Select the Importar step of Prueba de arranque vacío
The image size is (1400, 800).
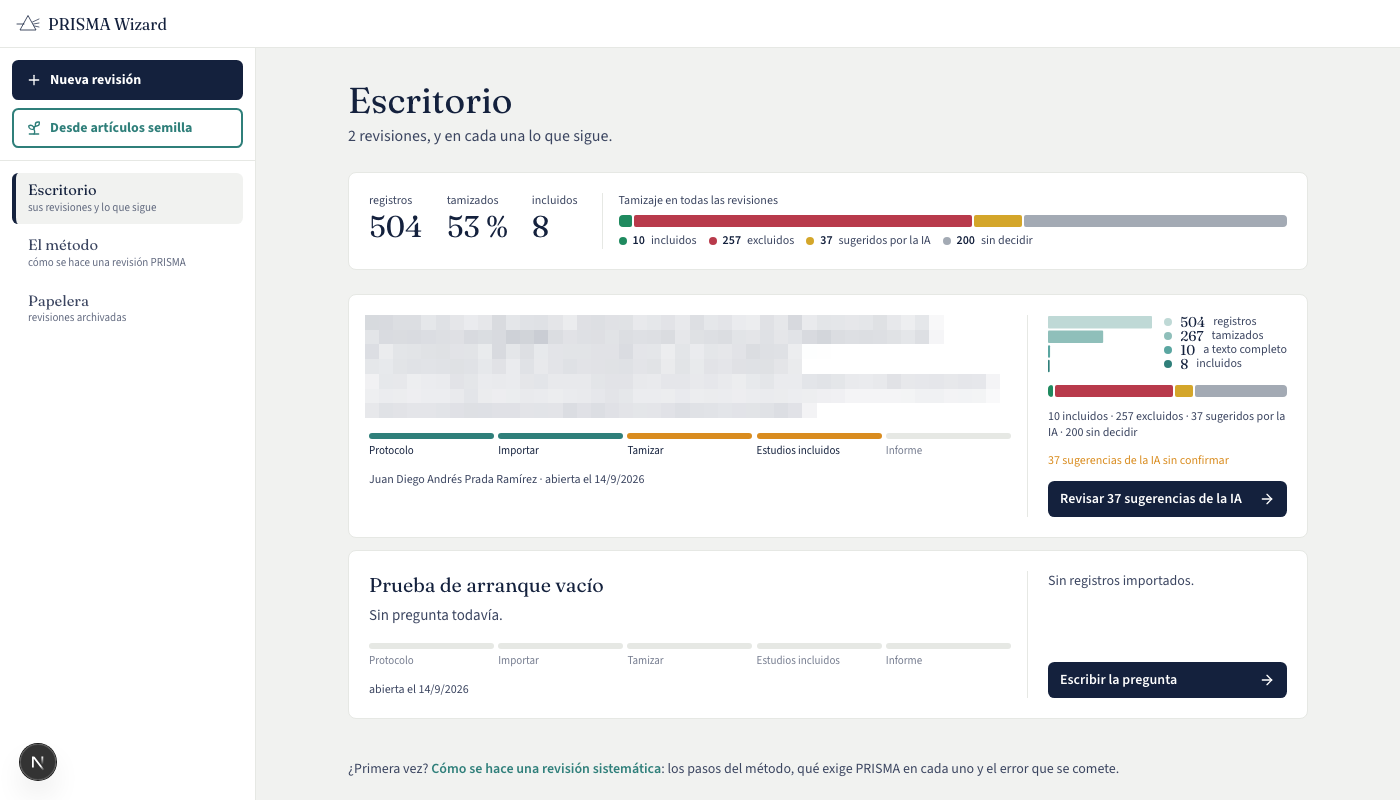560,654
